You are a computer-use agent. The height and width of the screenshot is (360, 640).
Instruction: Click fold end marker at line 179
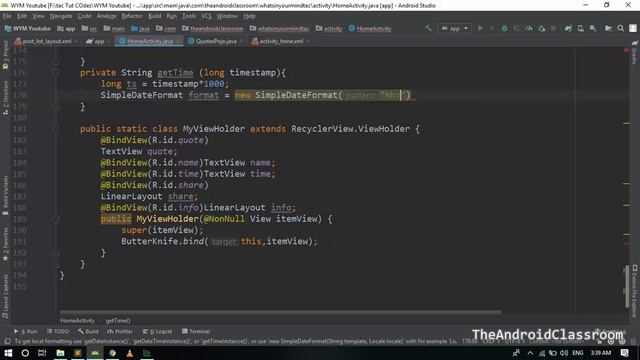point(56,107)
